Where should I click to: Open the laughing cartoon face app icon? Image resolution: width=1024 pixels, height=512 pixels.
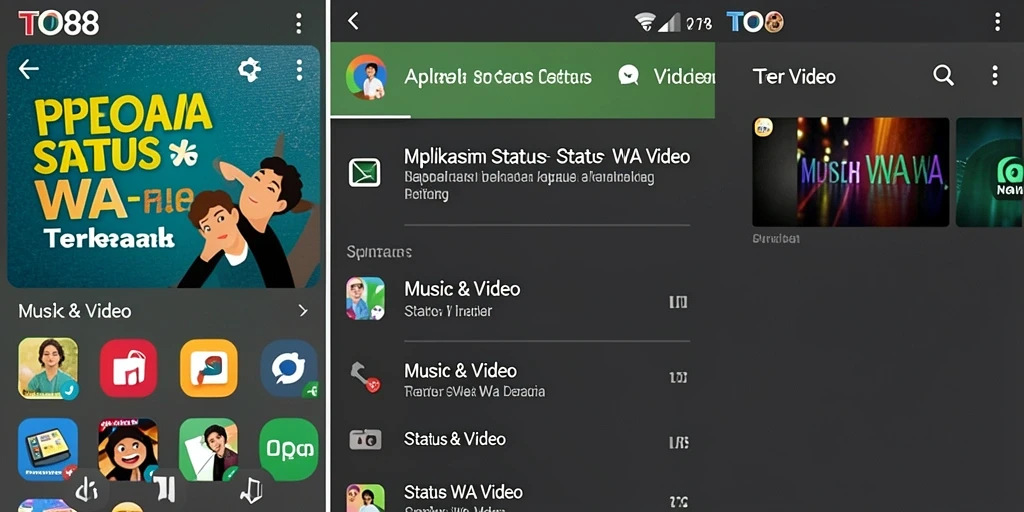click(x=128, y=449)
